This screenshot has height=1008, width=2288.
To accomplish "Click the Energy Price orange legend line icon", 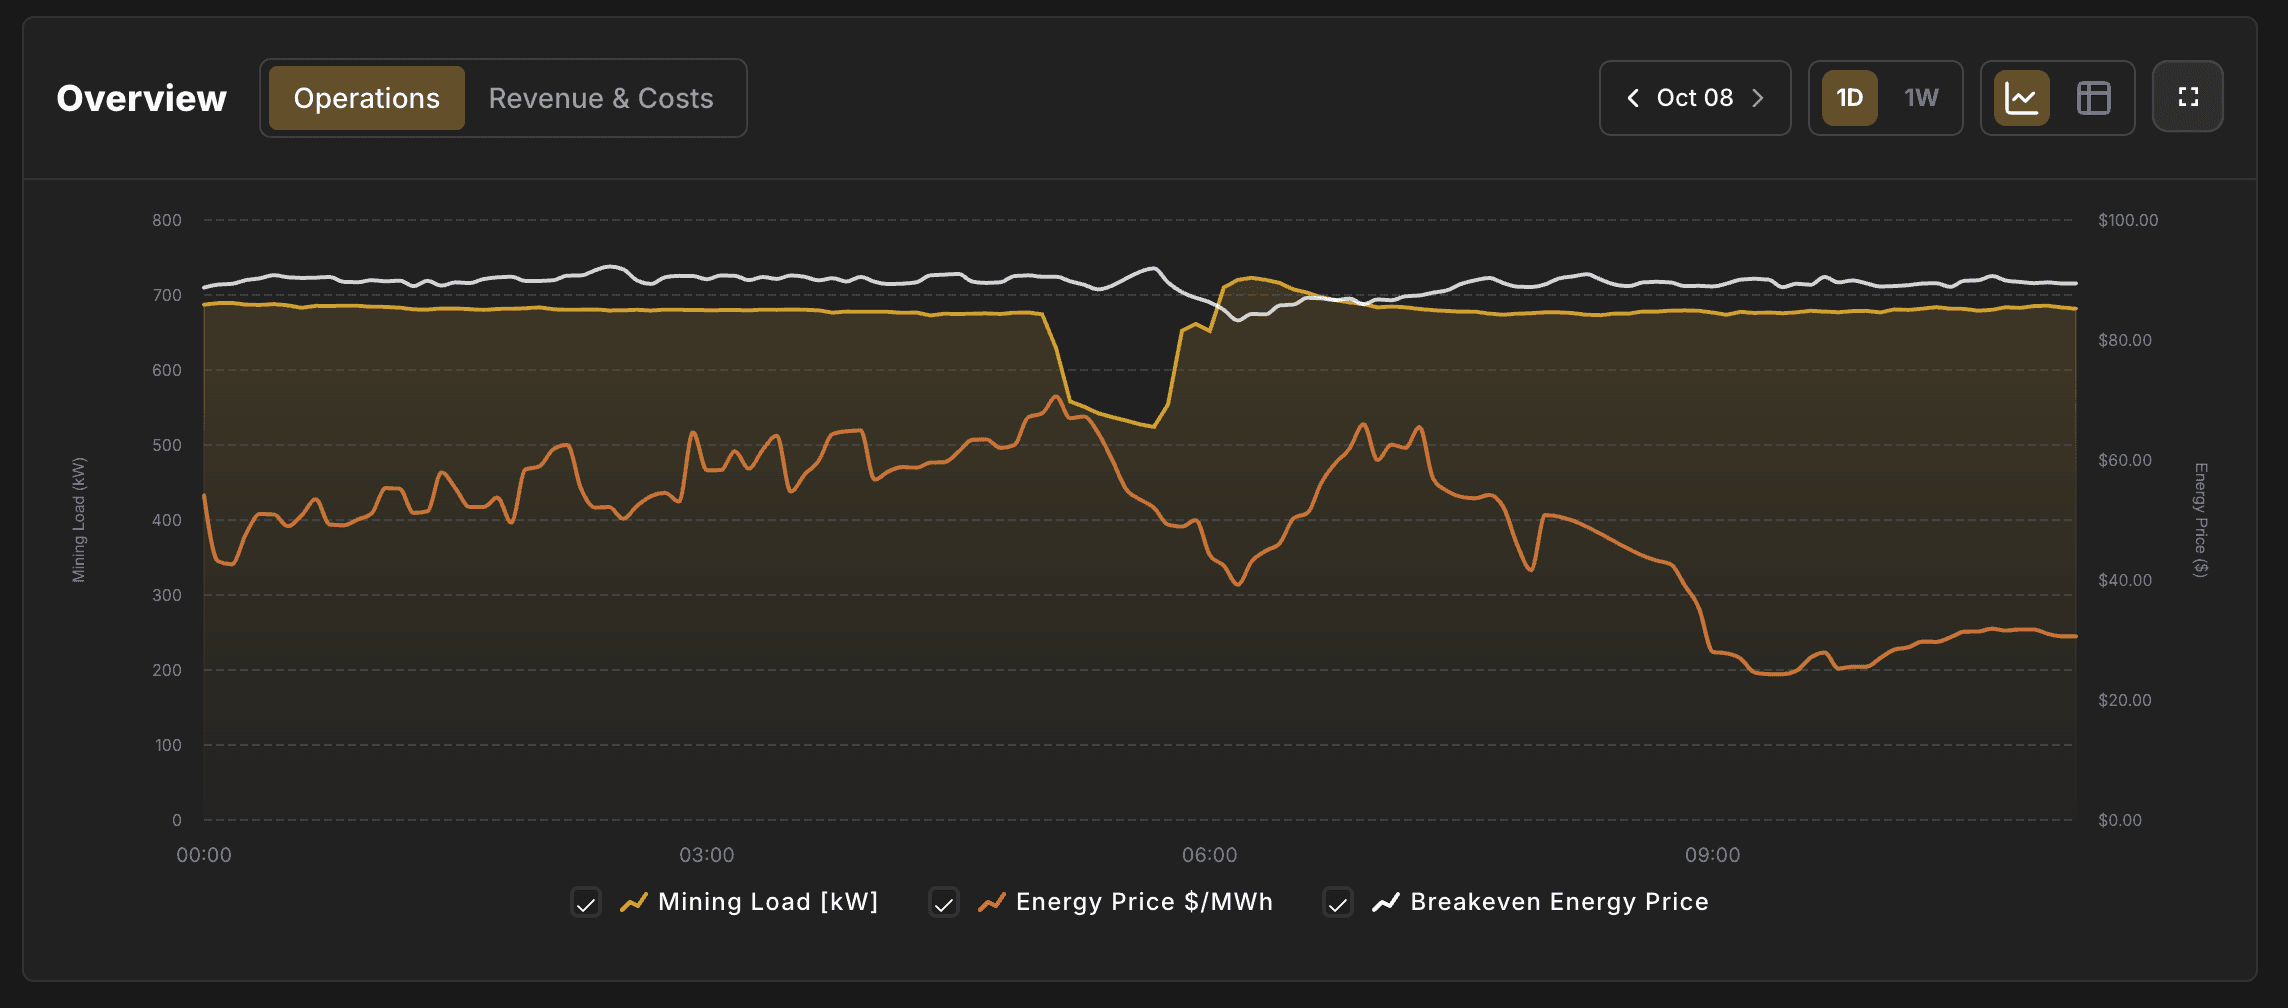I will (991, 901).
